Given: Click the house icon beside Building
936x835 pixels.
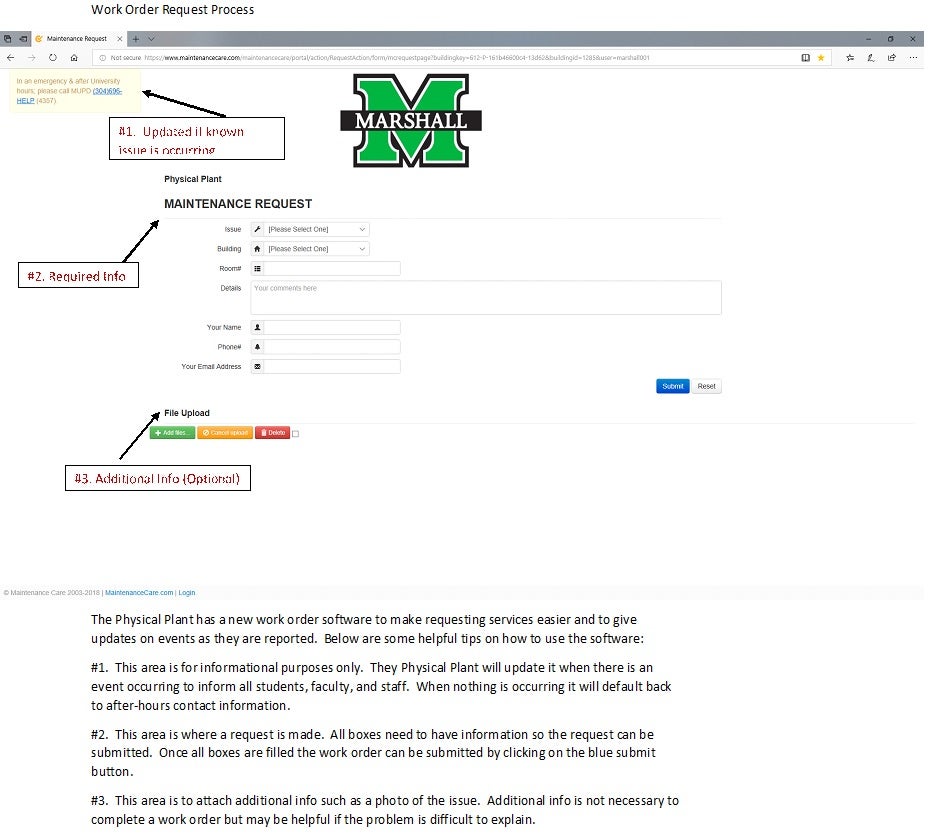Looking at the screenshot, I should pos(257,249).
